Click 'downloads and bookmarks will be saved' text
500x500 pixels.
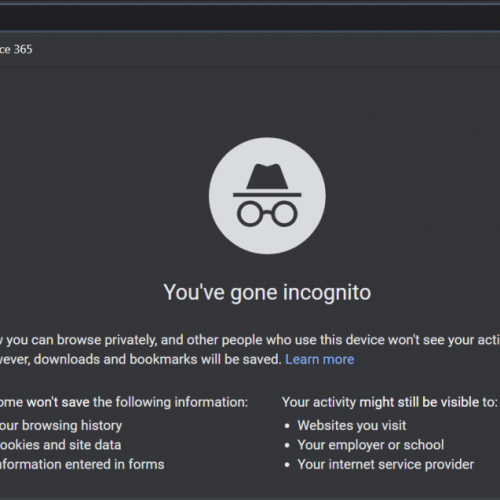point(158,359)
